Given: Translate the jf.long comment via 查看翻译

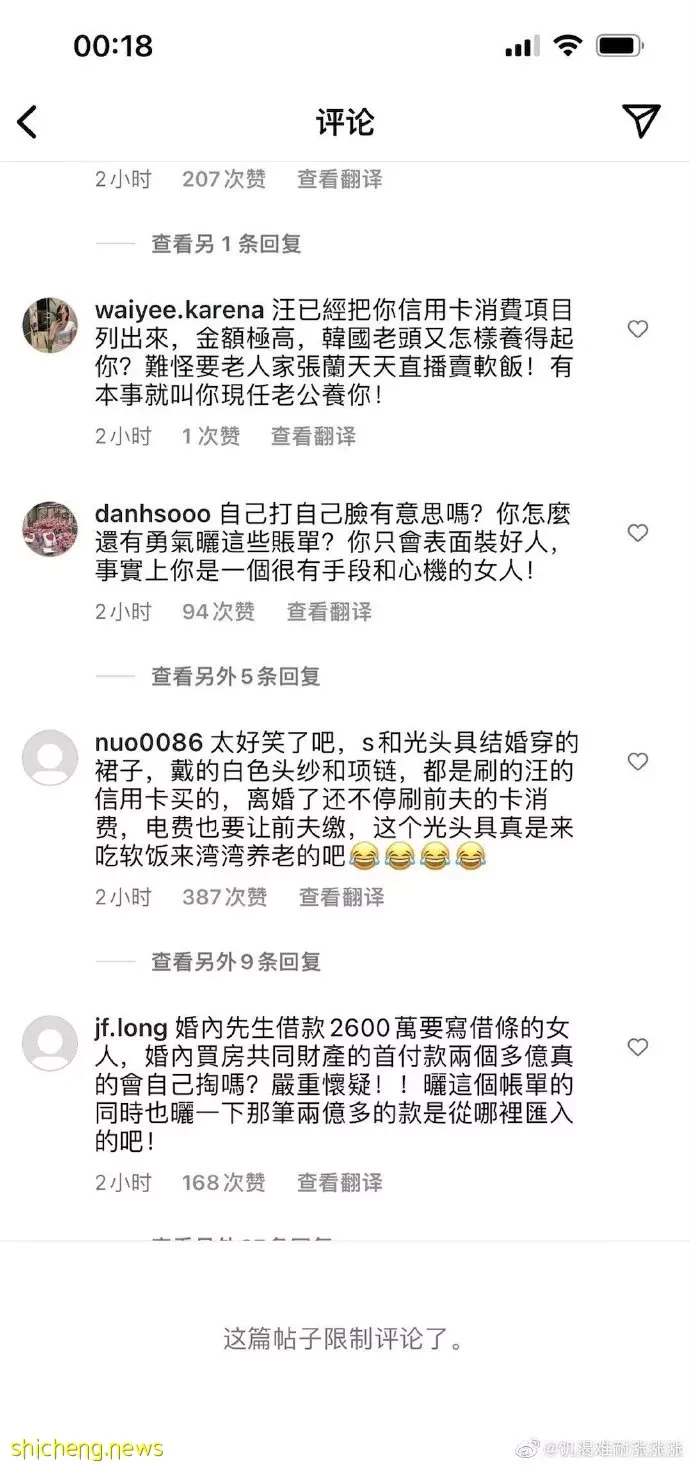Looking at the screenshot, I should (x=340, y=1183).
